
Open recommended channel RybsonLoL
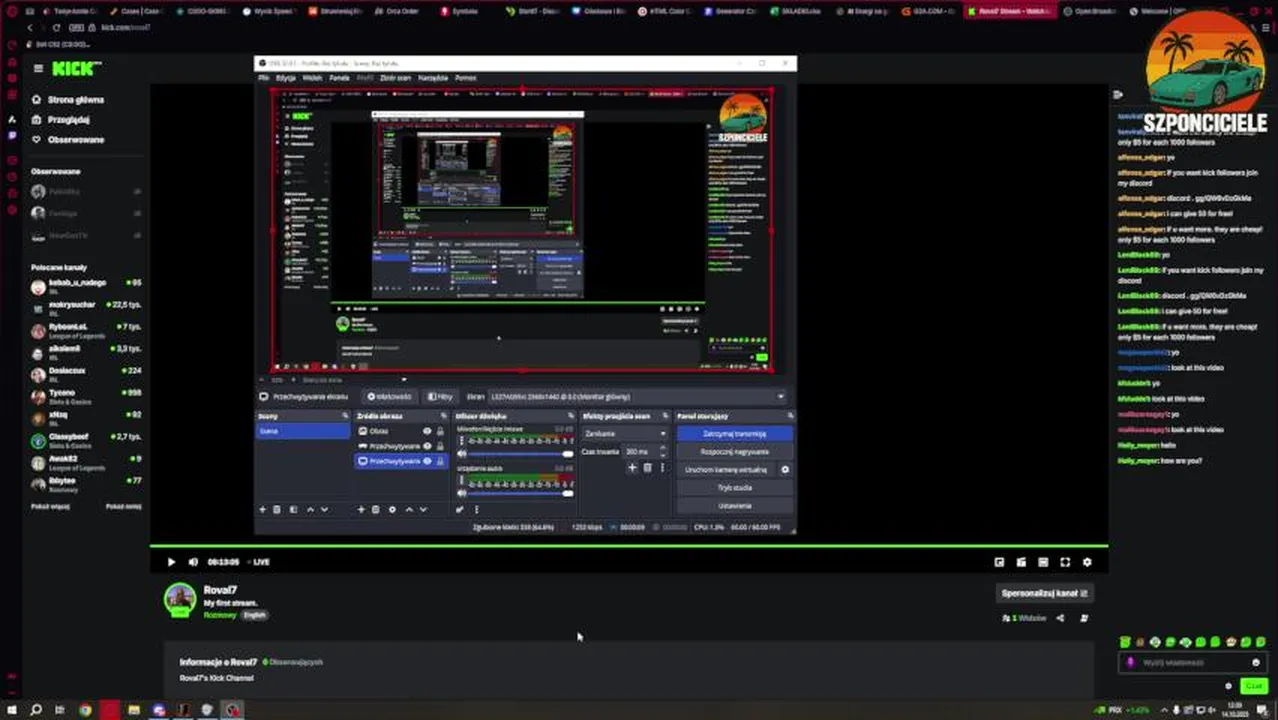[86, 329]
